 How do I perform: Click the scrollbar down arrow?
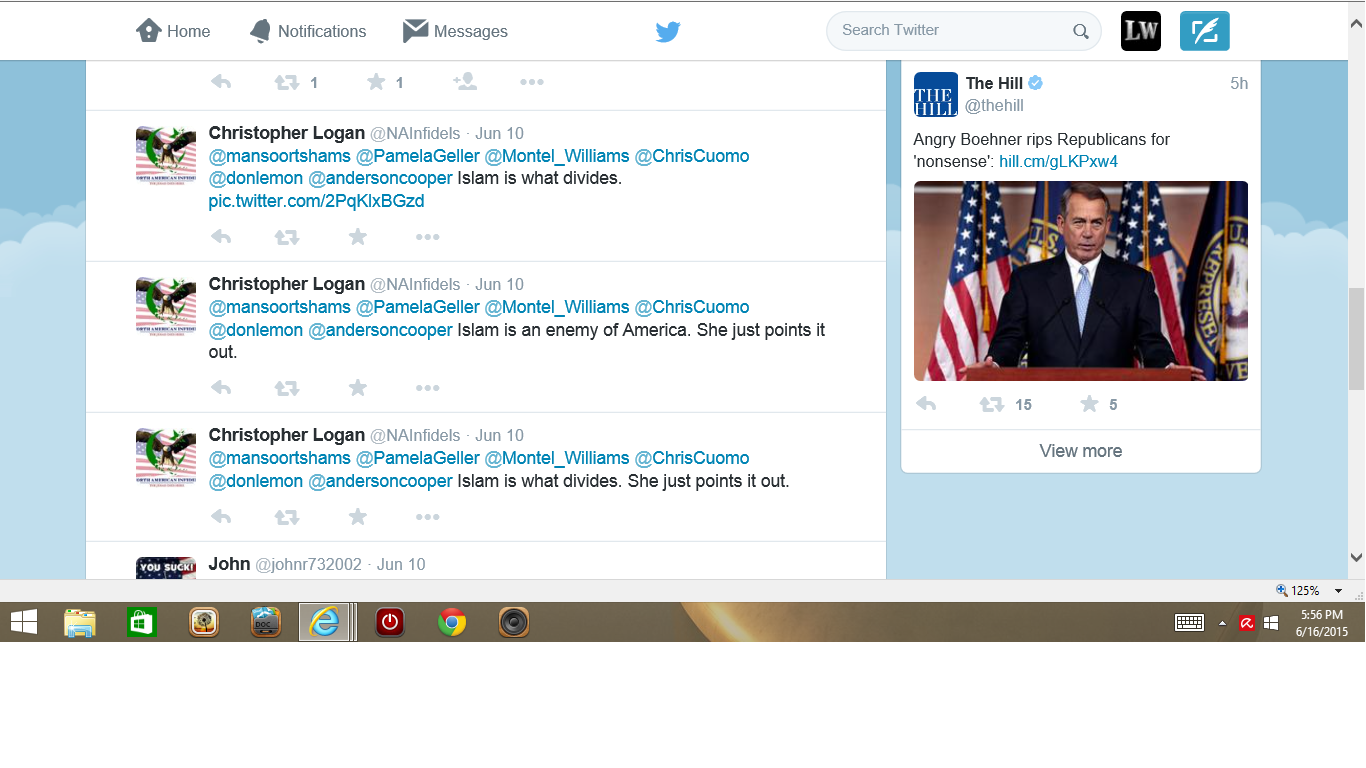pyautogui.click(x=1357, y=558)
